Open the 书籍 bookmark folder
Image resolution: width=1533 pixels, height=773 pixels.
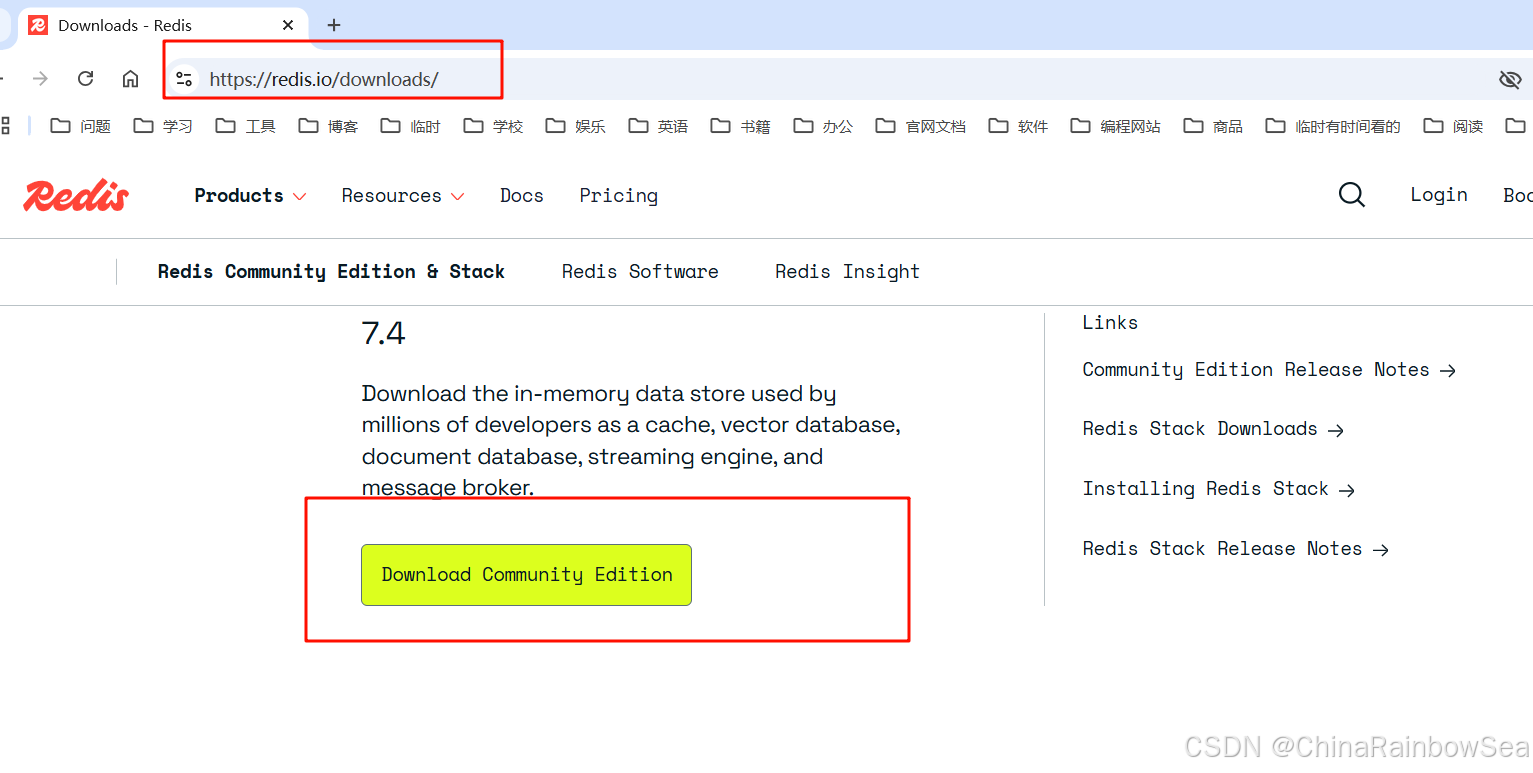click(741, 126)
